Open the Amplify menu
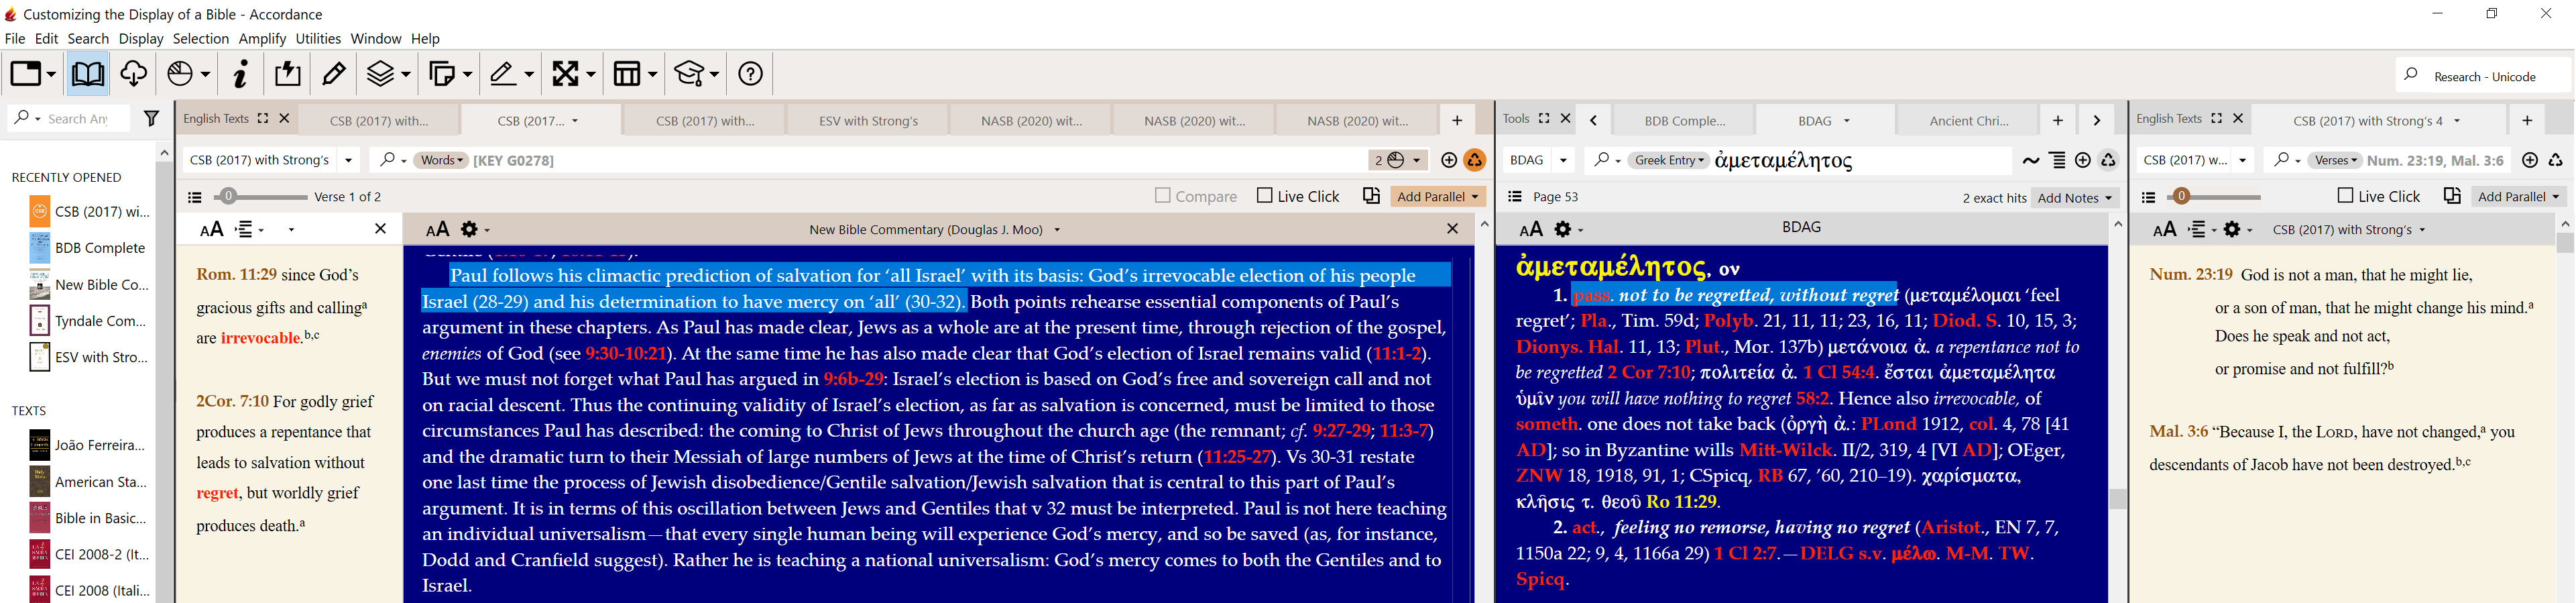2576x603 pixels. coord(262,38)
